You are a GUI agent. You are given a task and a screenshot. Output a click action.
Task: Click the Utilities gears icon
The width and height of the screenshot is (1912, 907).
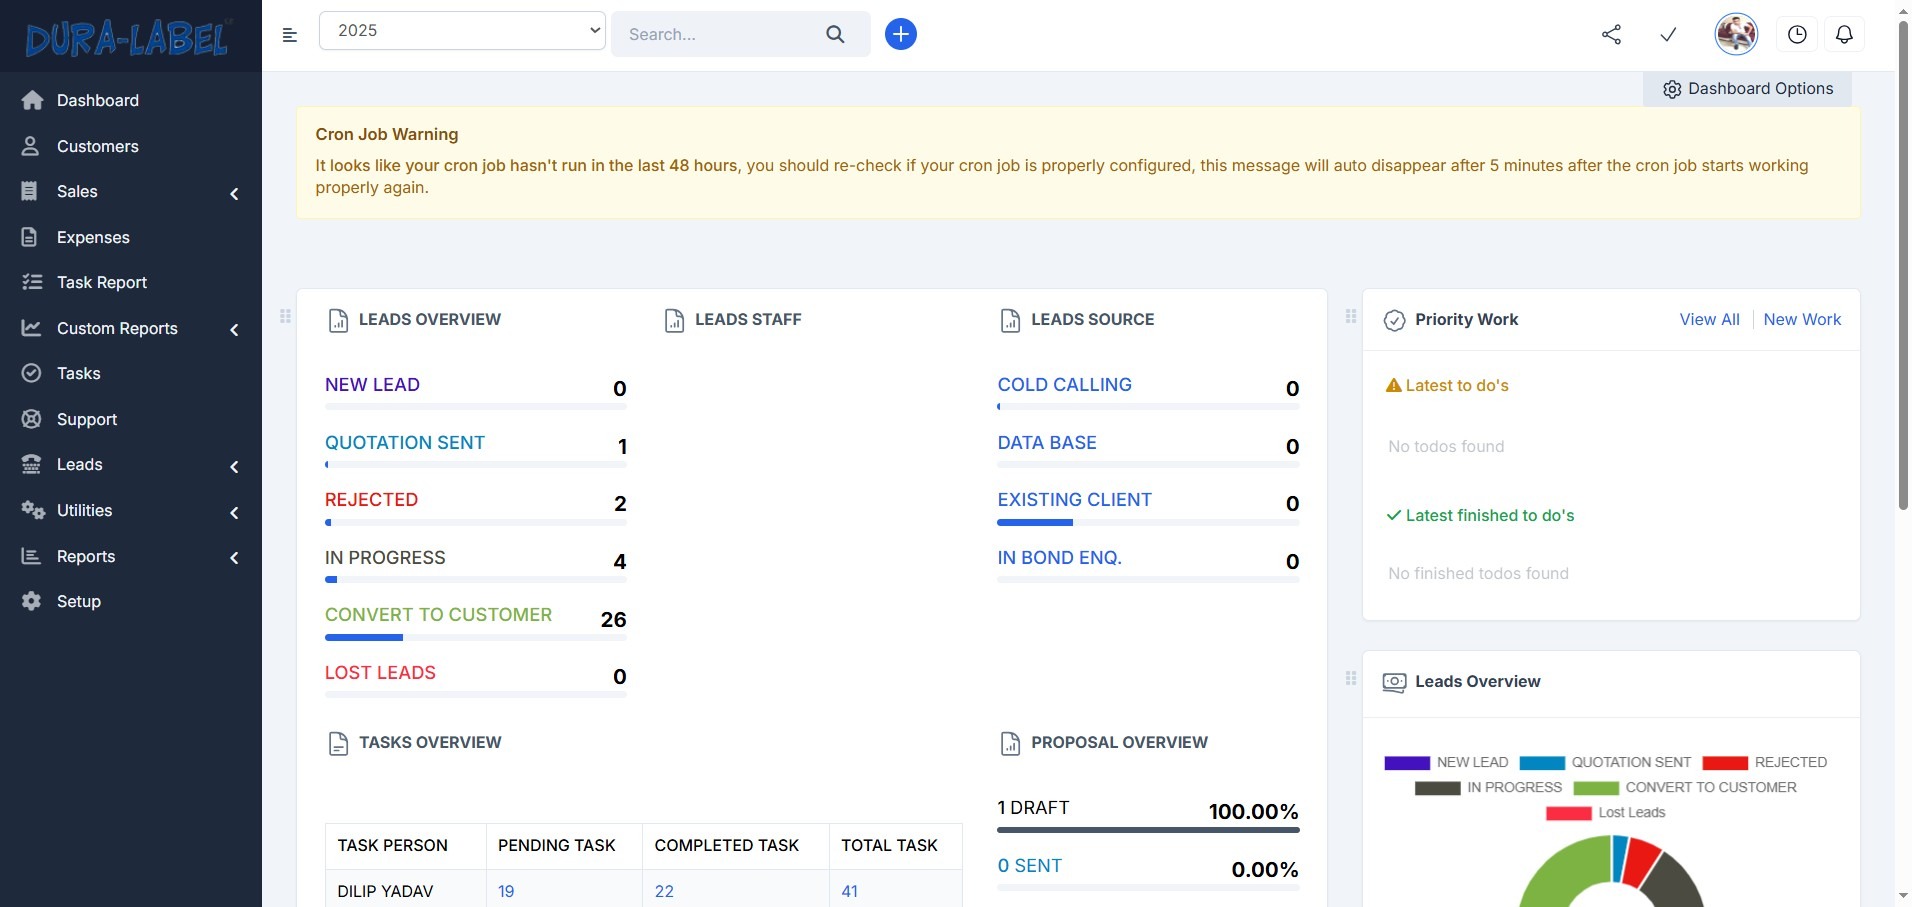click(33, 510)
